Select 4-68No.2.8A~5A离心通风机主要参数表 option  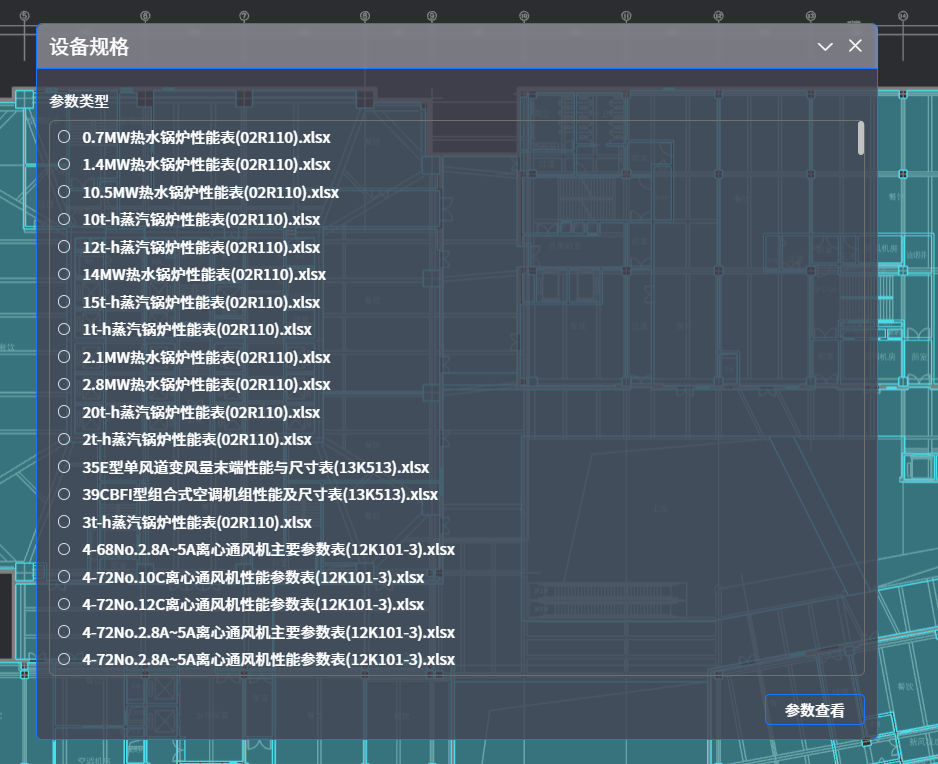pos(64,549)
